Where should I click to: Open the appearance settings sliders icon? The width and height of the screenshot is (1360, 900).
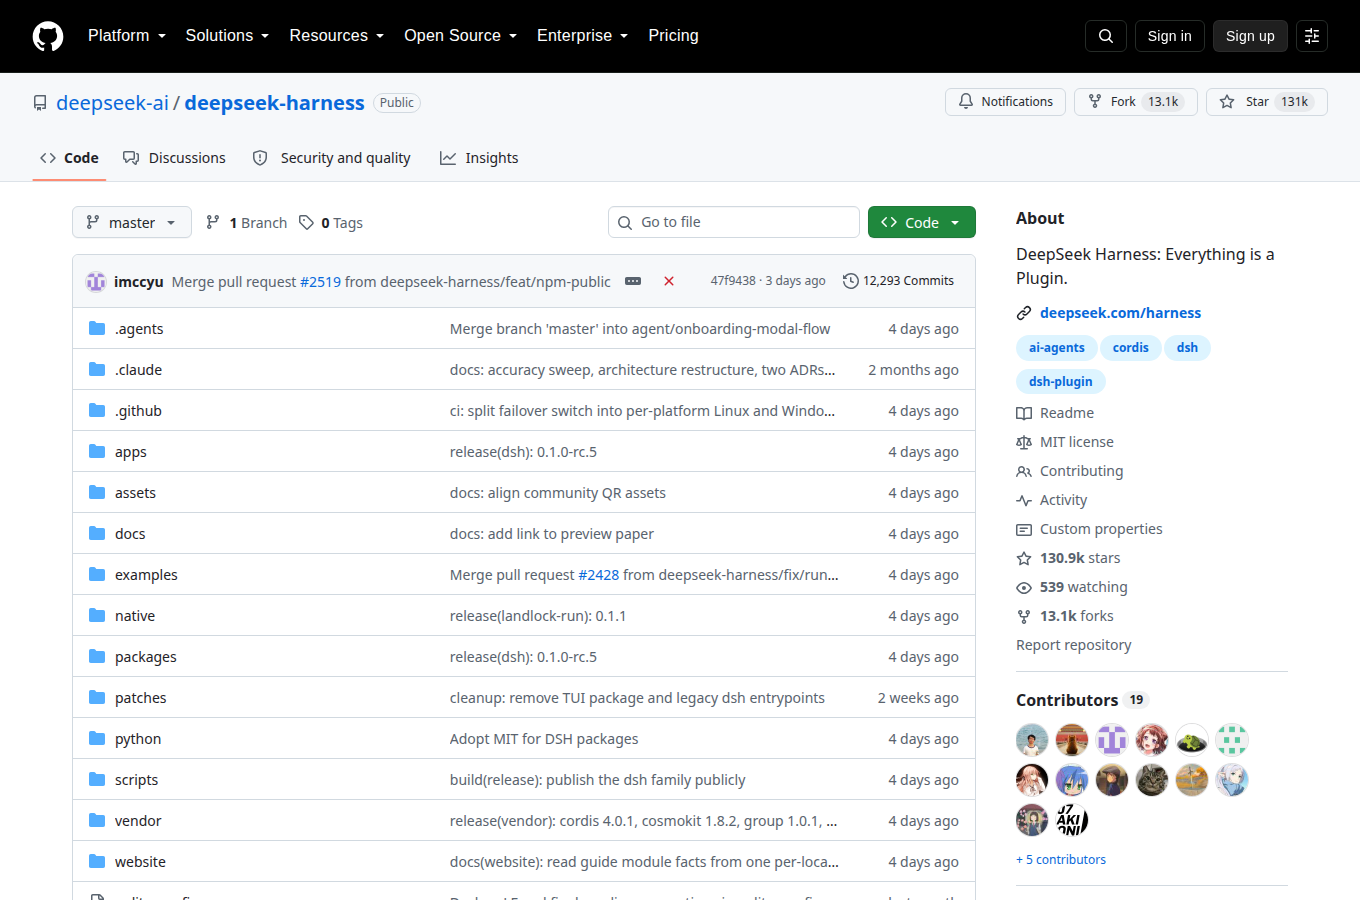coord(1312,36)
